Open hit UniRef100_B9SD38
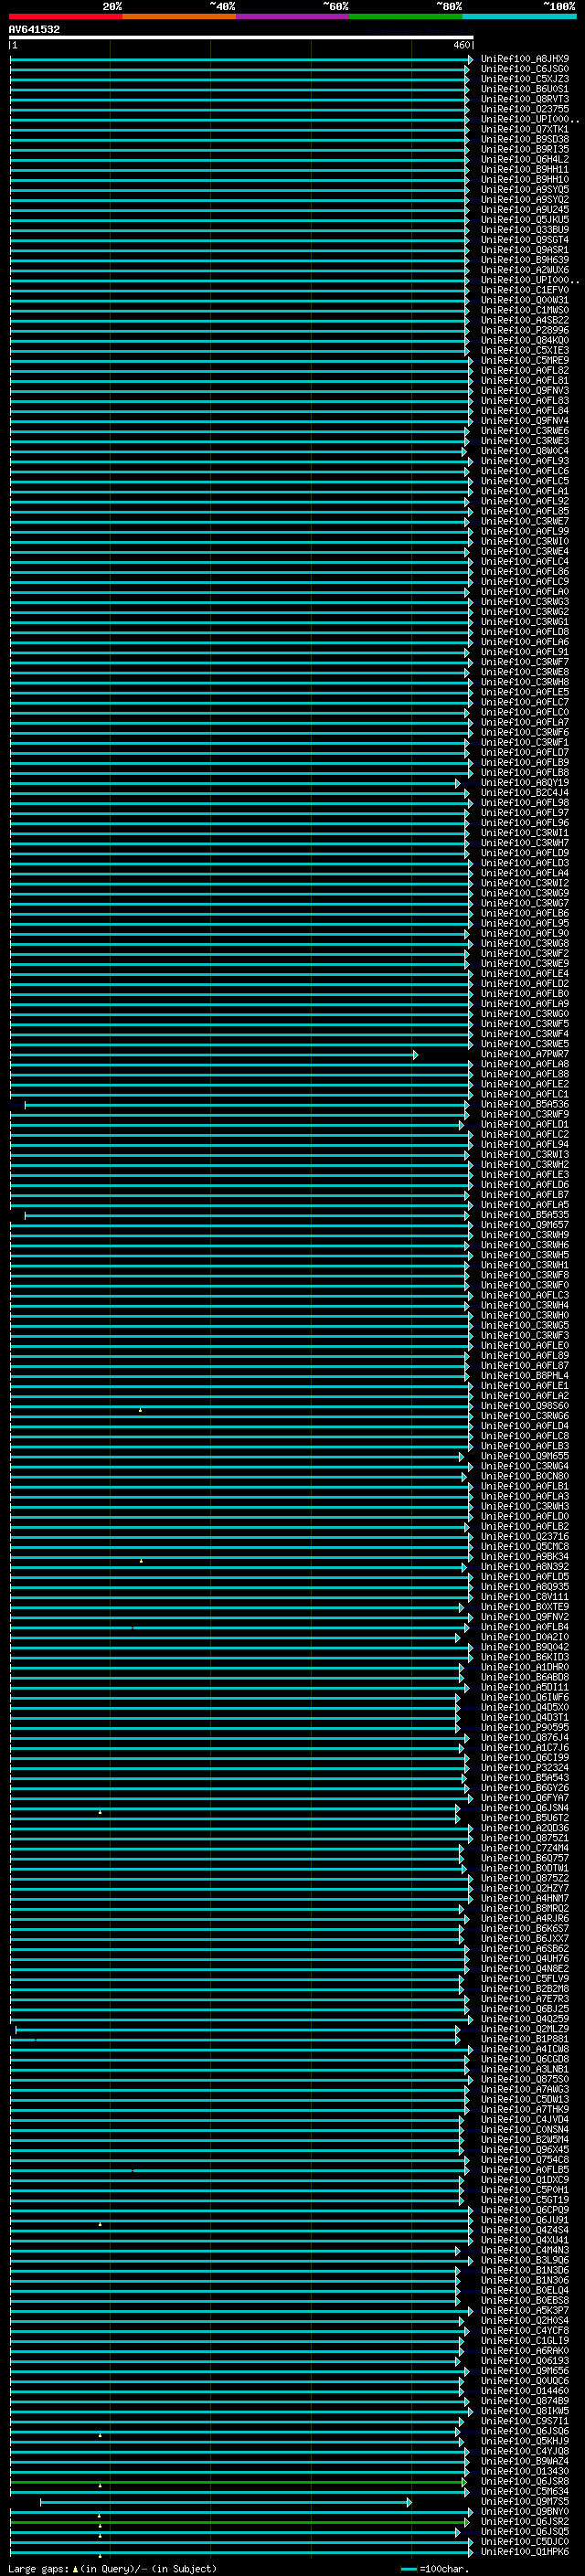This screenshot has width=585, height=2576. pyautogui.click(x=524, y=139)
